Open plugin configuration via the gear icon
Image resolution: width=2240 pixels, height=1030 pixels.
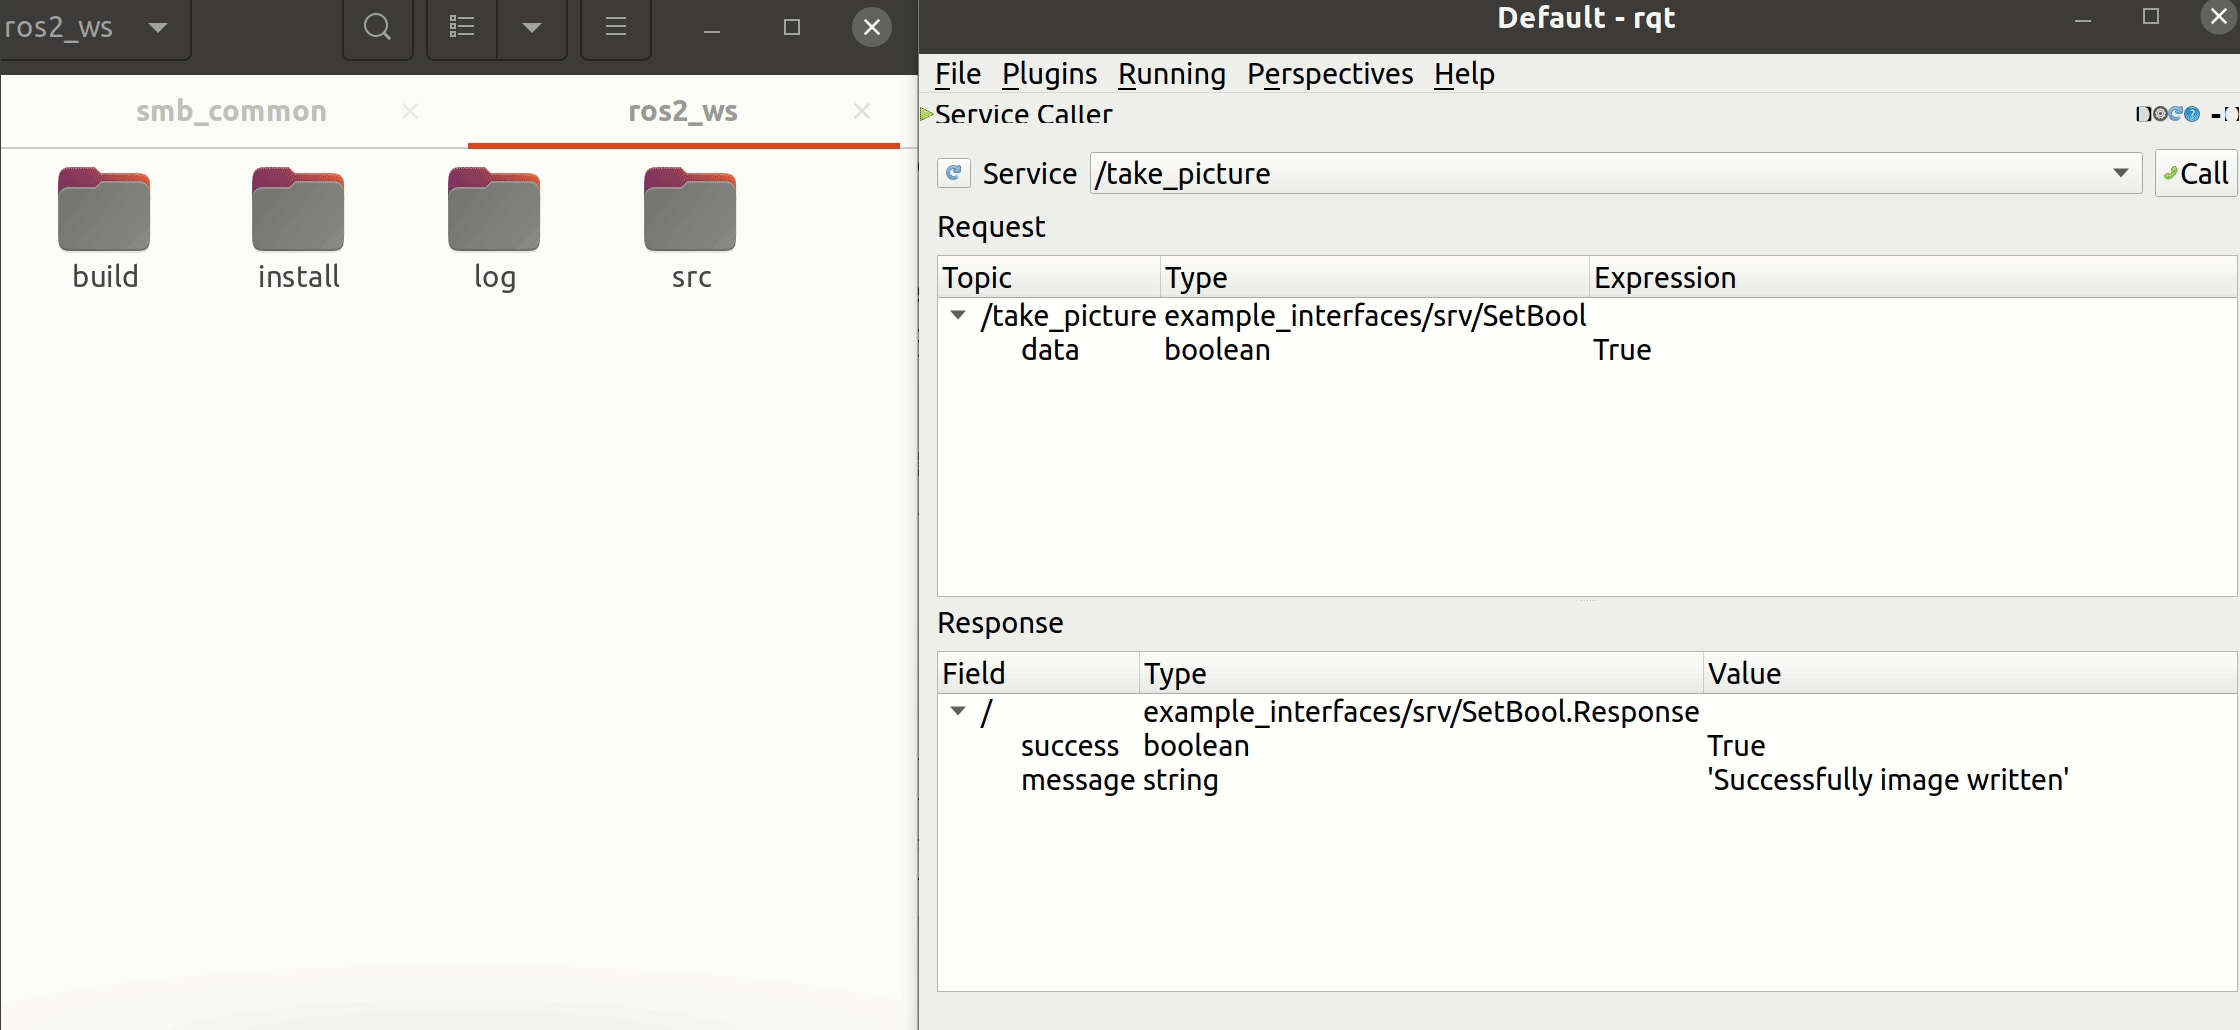(2160, 114)
